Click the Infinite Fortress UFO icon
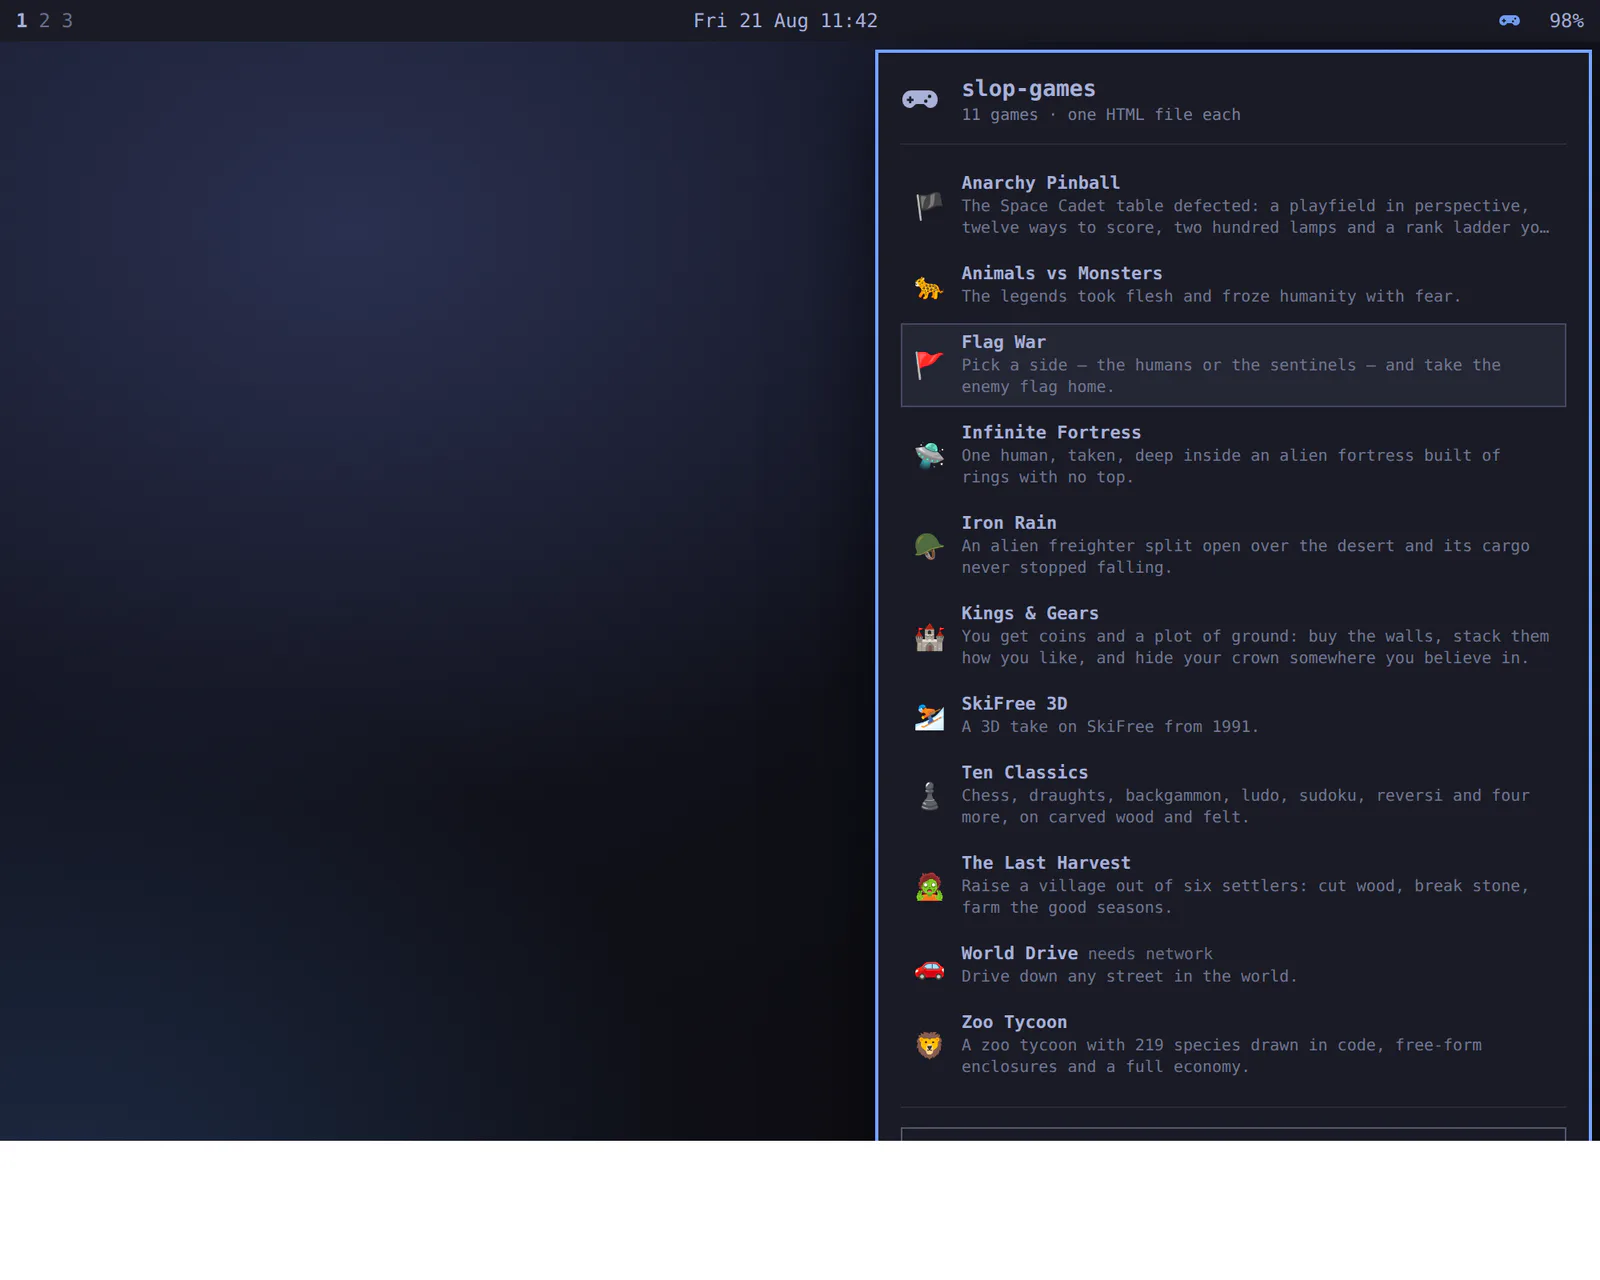The width and height of the screenshot is (1600, 1280). [929, 455]
